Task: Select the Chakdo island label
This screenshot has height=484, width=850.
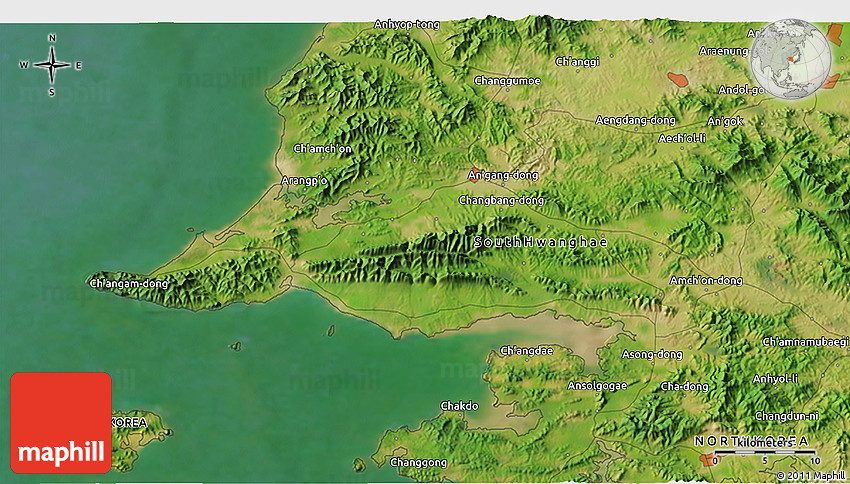Action: click(x=459, y=406)
